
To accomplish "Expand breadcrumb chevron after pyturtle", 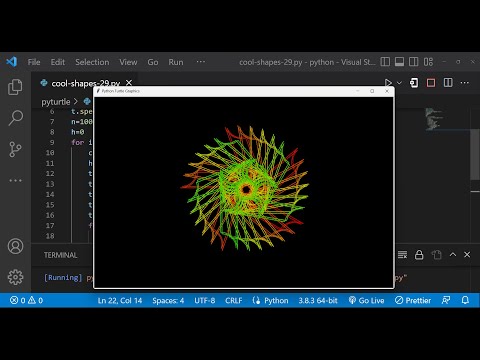I will 76,101.
